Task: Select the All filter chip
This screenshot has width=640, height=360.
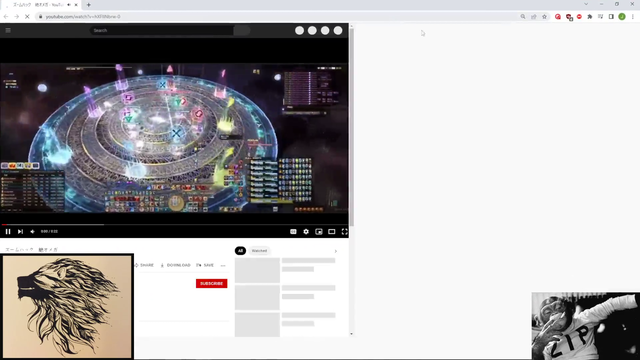Action: [x=240, y=251]
